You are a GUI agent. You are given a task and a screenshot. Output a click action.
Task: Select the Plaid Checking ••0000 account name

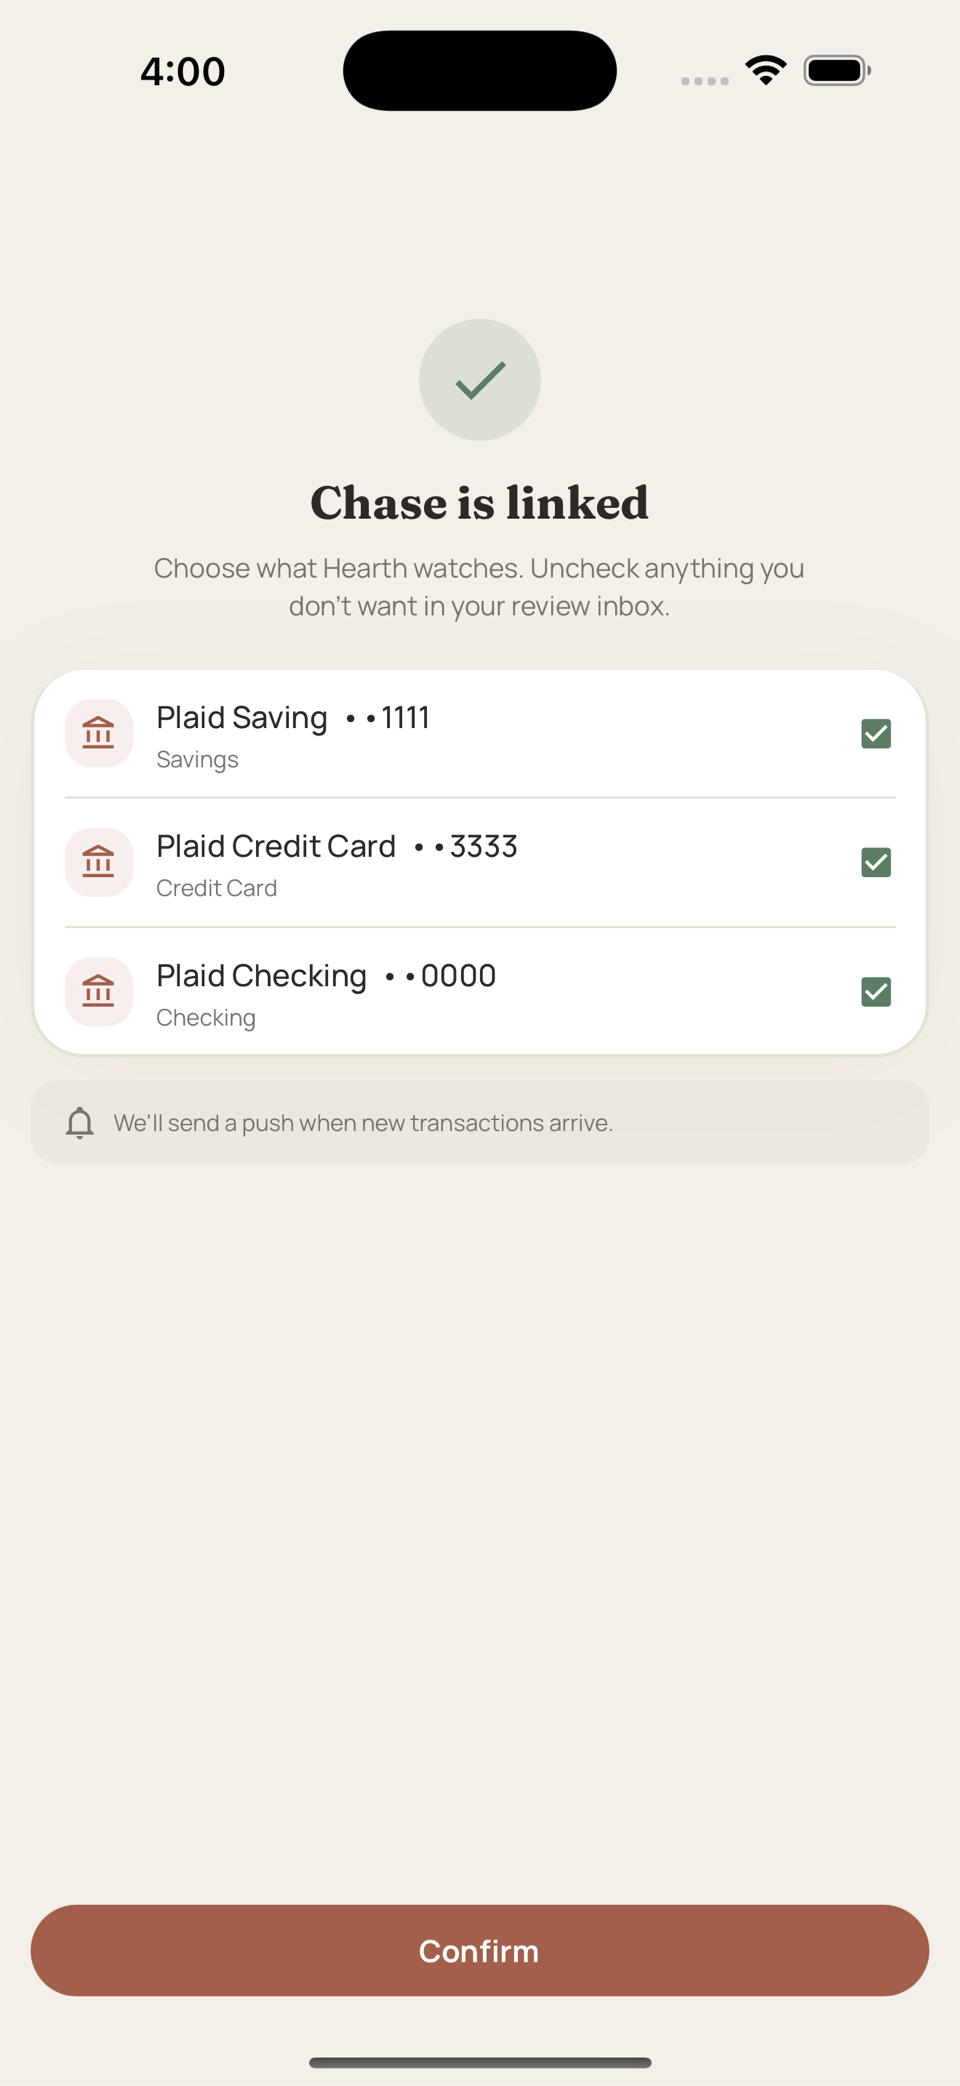point(326,975)
